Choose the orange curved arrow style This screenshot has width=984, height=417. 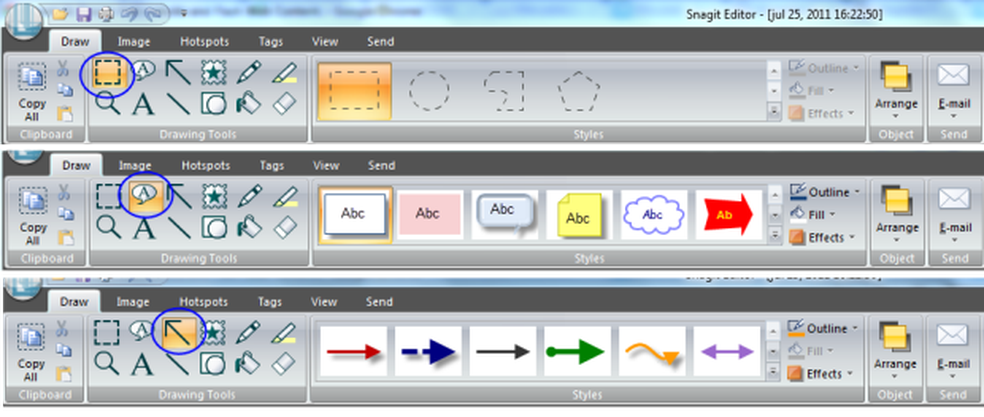652,352
